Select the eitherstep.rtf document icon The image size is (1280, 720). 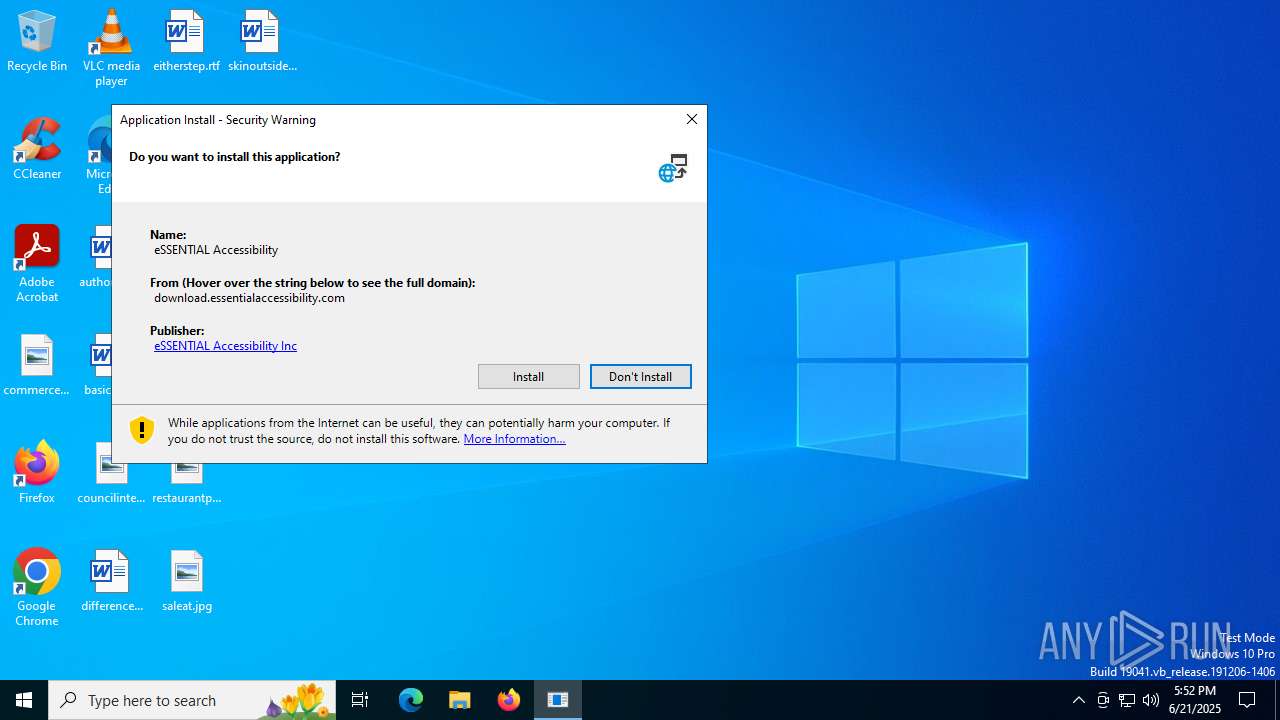tap(186, 42)
